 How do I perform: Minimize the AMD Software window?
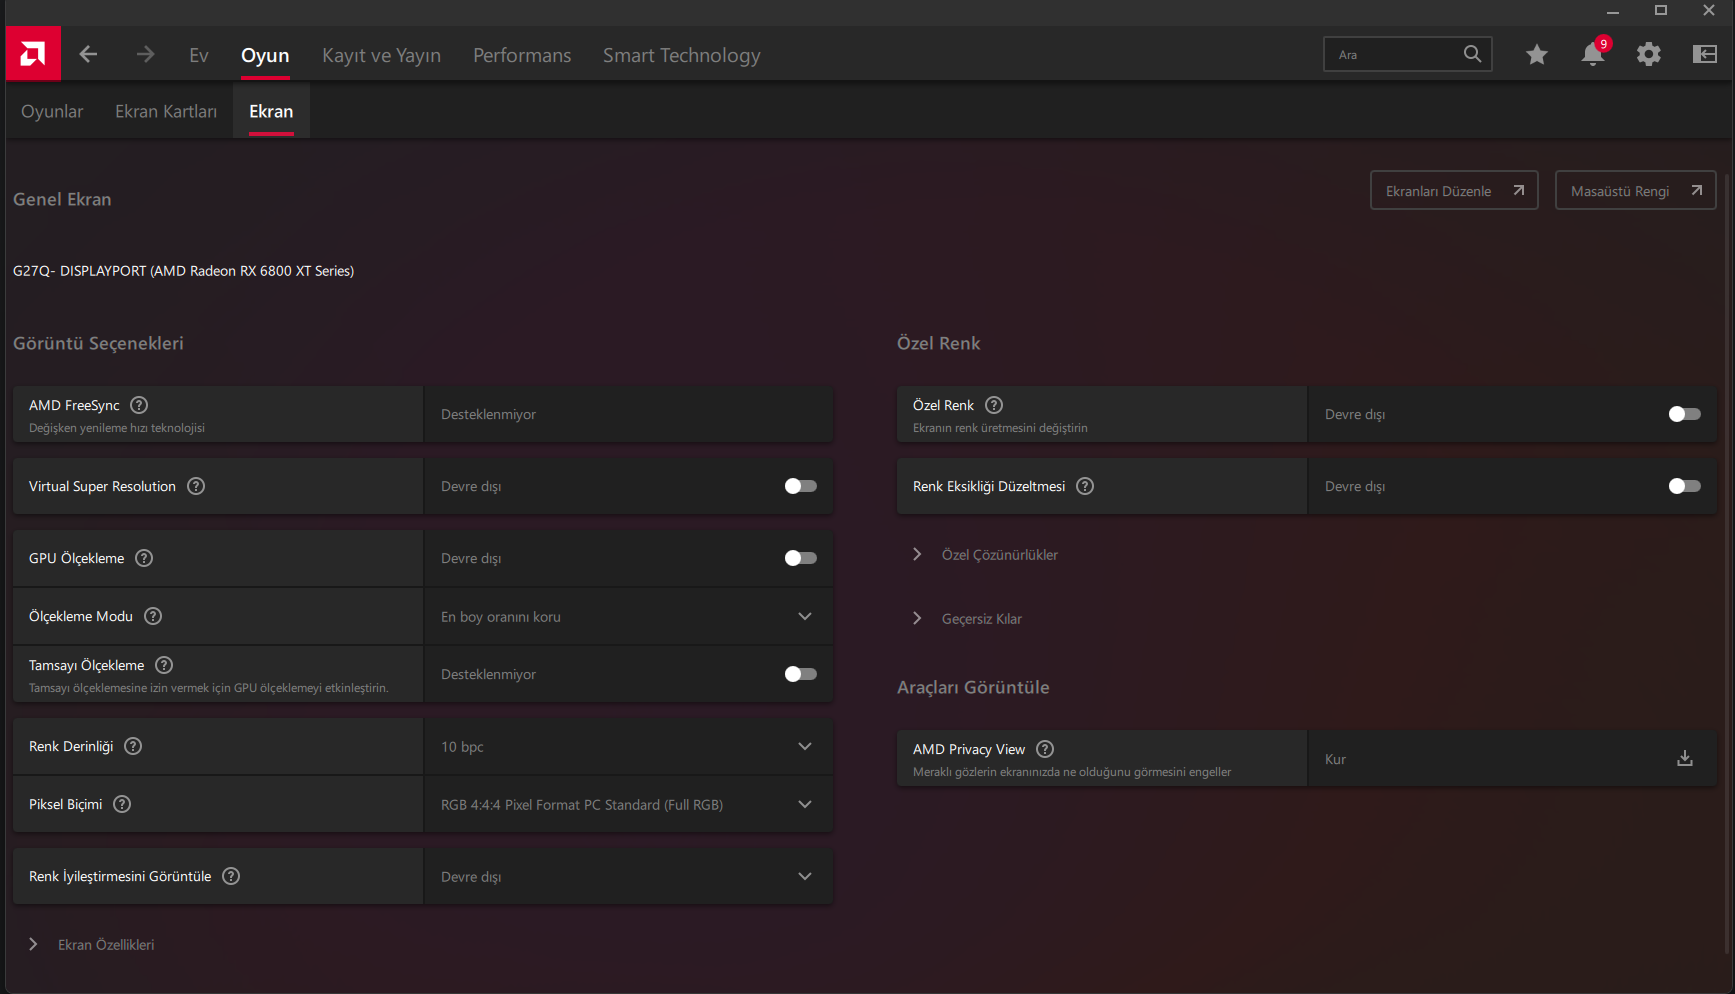point(1613,11)
